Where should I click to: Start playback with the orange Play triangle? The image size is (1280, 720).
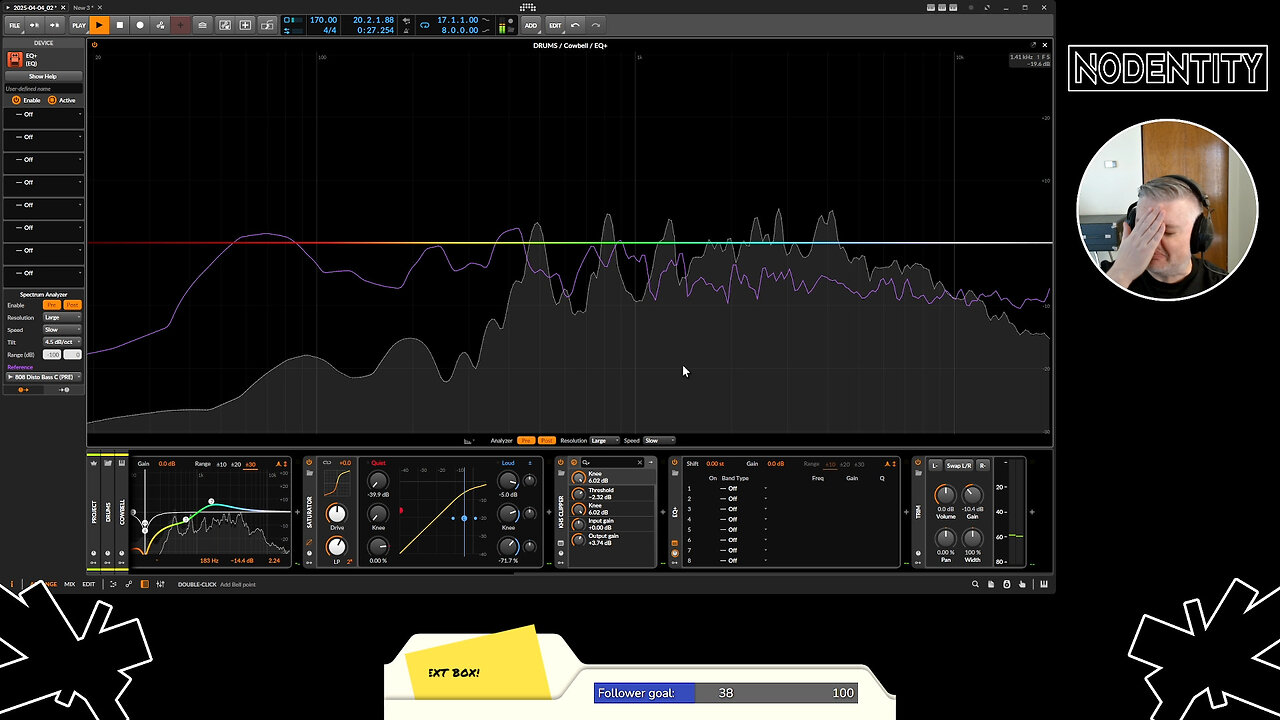tap(99, 25)
